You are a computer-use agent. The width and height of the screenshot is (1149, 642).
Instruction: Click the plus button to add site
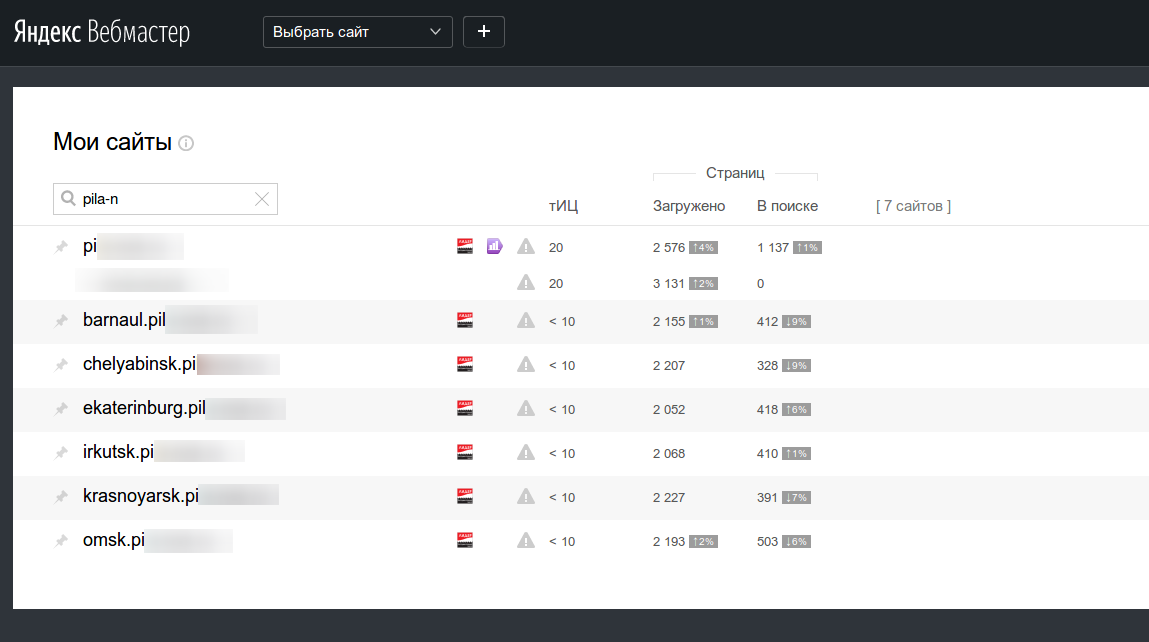(x=484, y=32)
